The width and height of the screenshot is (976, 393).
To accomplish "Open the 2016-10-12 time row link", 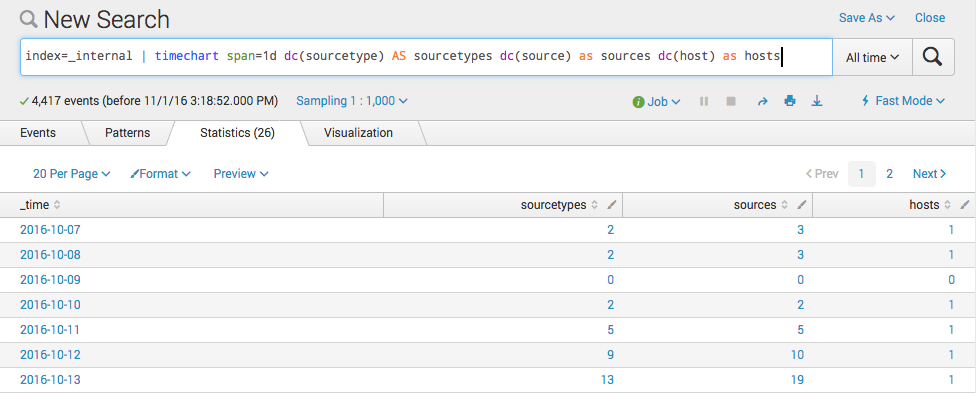I will point(50,354).
